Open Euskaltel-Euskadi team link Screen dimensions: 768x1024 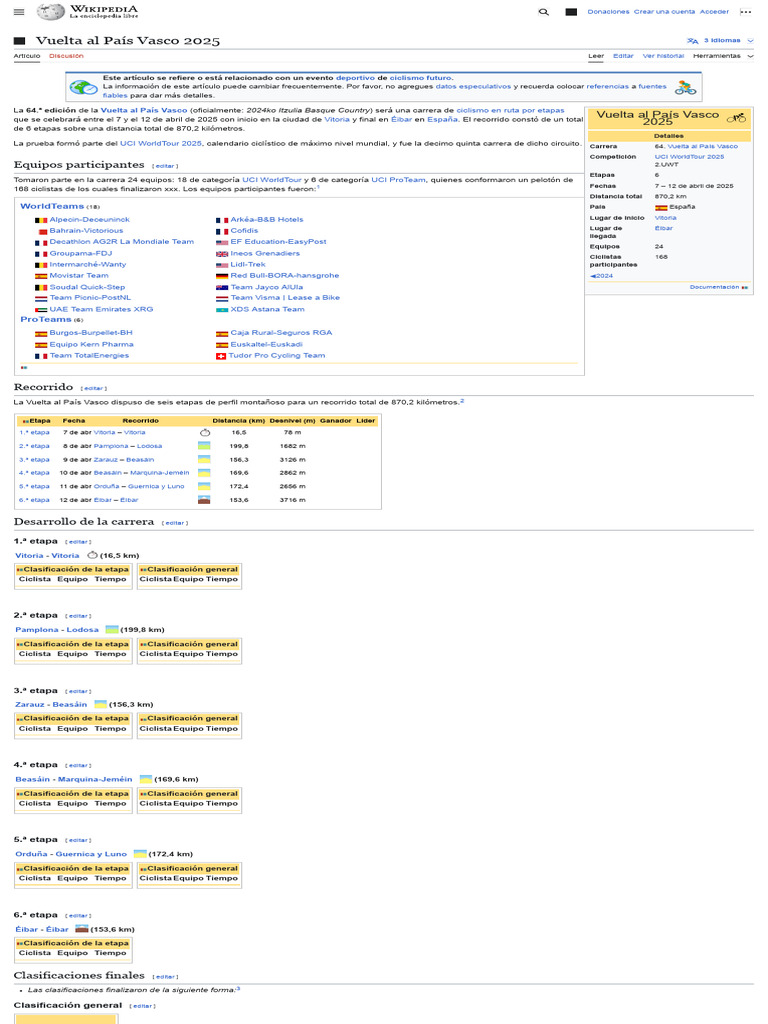[x=266, y=345]
